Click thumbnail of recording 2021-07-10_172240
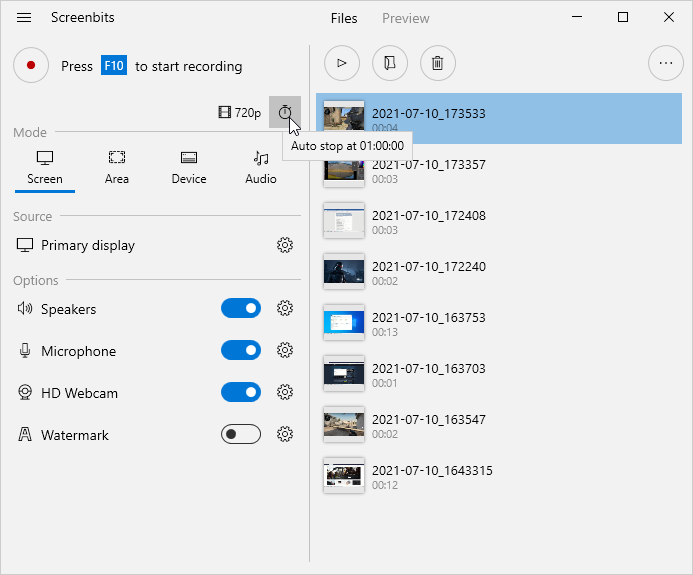The width and height of the screenshot is (693, 575). 344,271
